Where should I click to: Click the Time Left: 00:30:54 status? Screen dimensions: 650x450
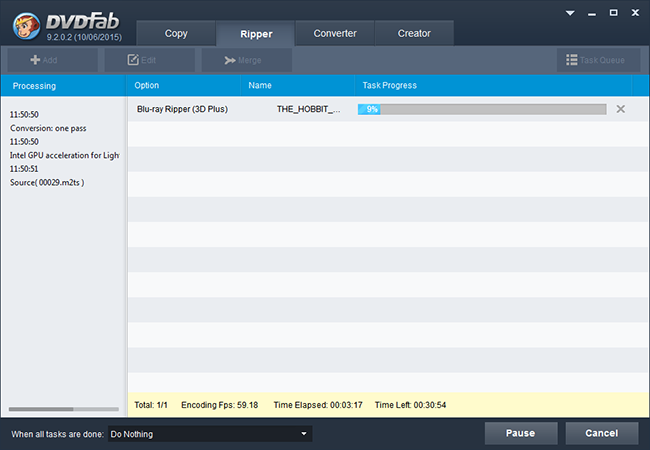pyautogui.click(x=410, y=405)
